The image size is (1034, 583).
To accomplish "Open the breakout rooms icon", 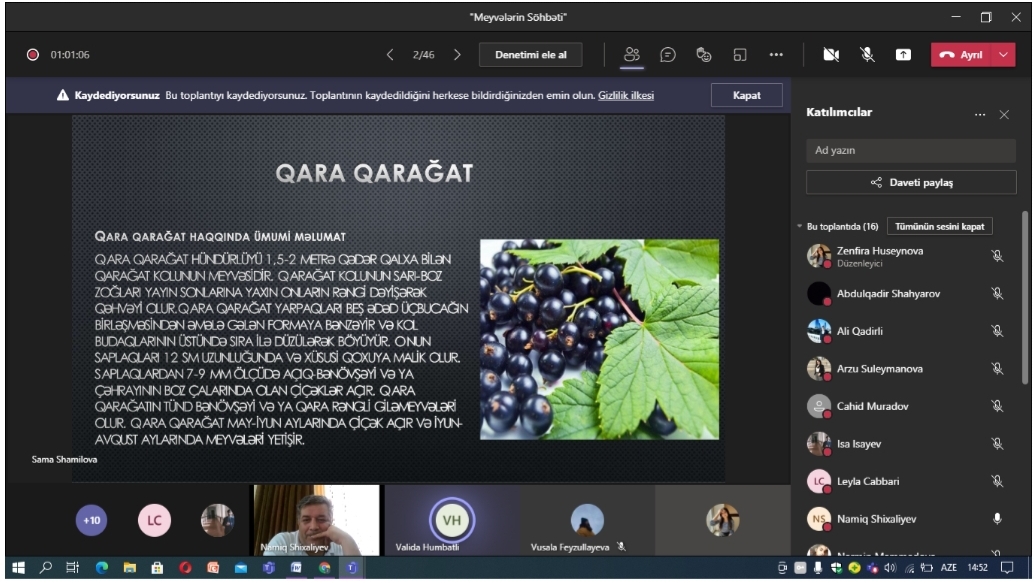I will coord(739,55).
